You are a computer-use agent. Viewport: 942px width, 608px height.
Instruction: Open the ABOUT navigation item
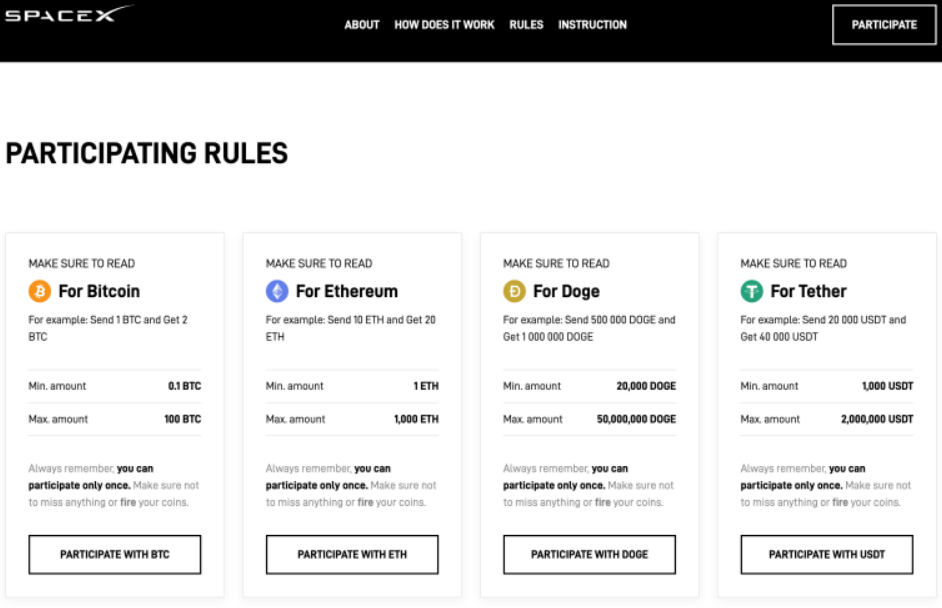pos(362,25)
